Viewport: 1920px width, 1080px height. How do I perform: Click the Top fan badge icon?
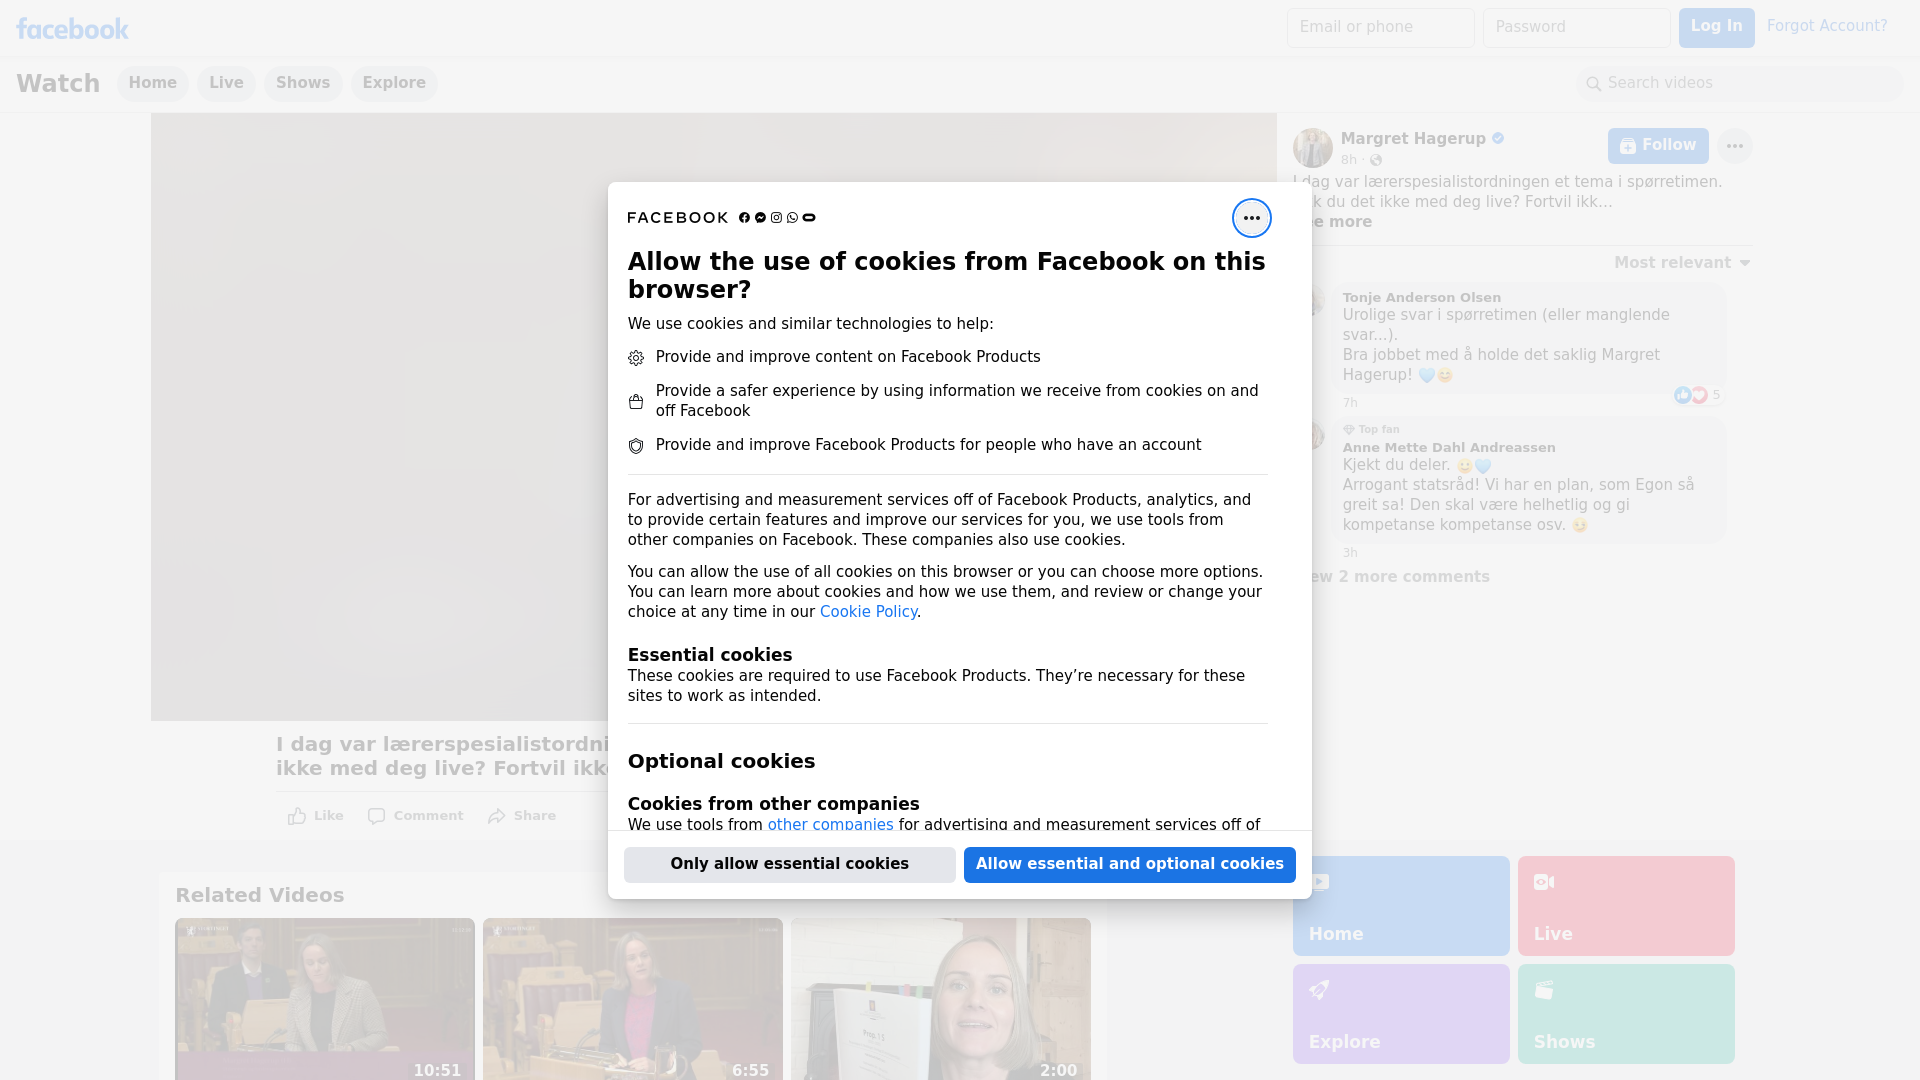(x=1348, y=430)
